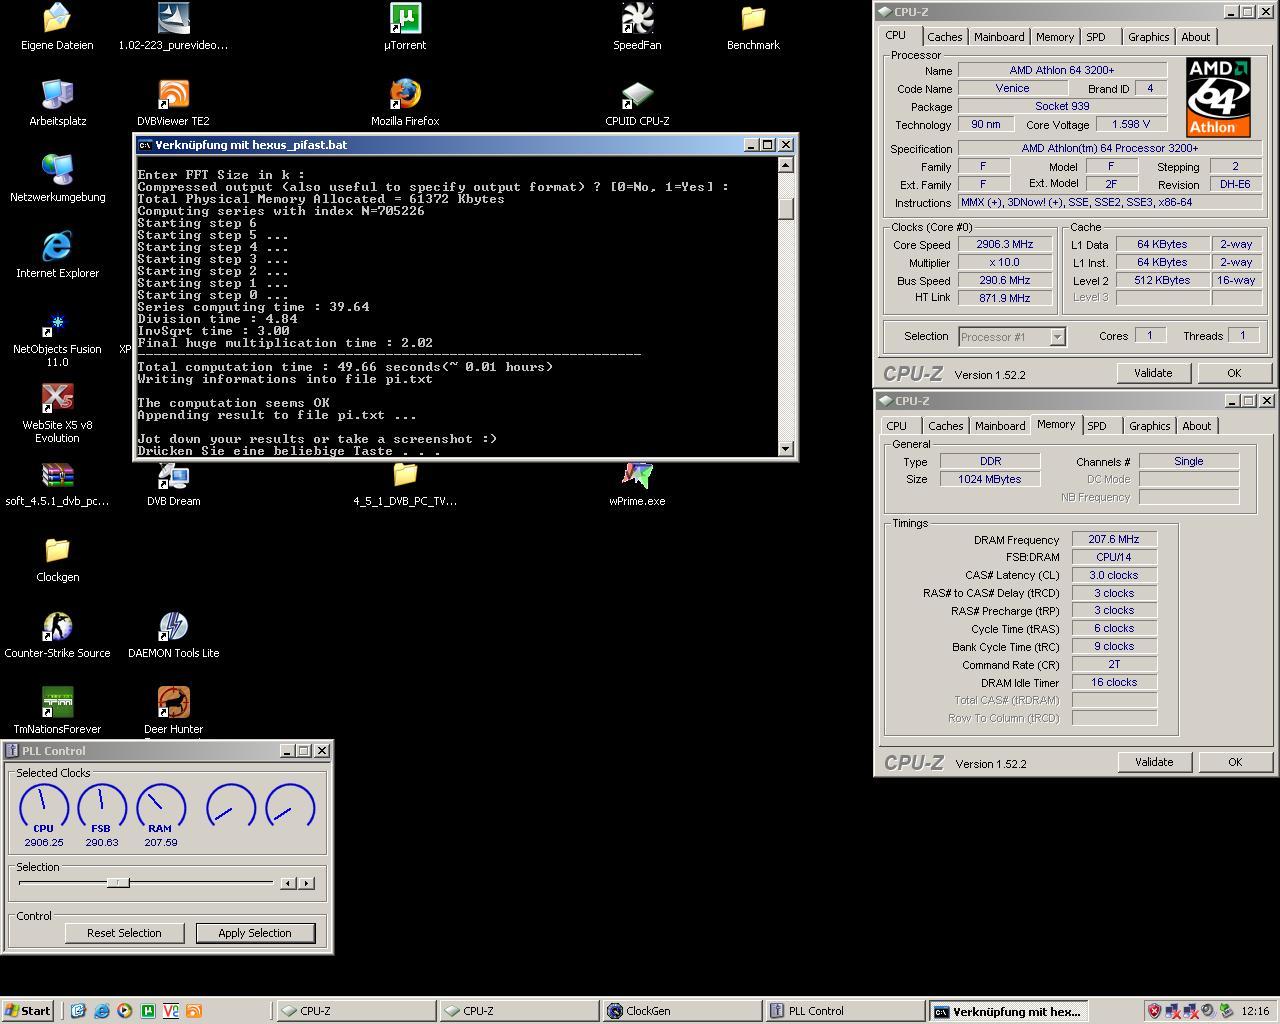Expand the Processor #1 selection dropdown
The width and height of the screenshot is (1280, 1024).
[1057, 337]
